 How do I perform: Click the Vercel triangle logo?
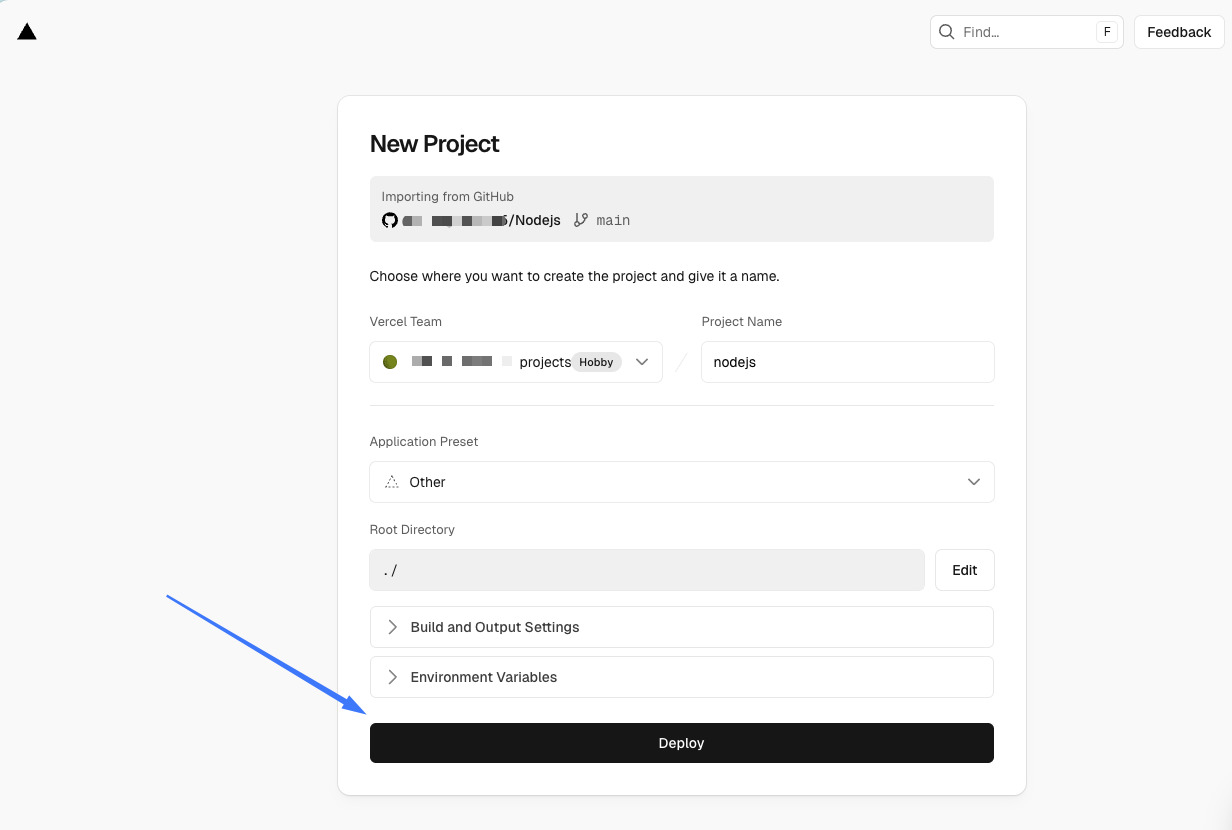(x=27, y=32)
